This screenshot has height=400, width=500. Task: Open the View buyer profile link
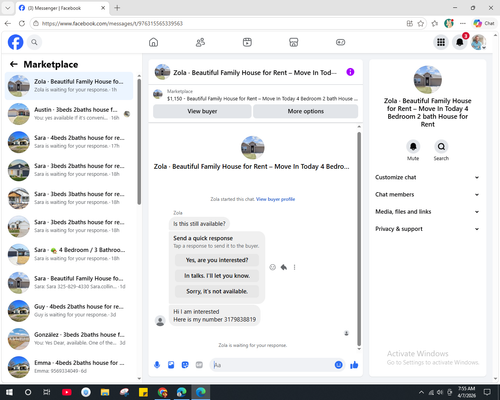pyautogui.click(x=275, y=199)
